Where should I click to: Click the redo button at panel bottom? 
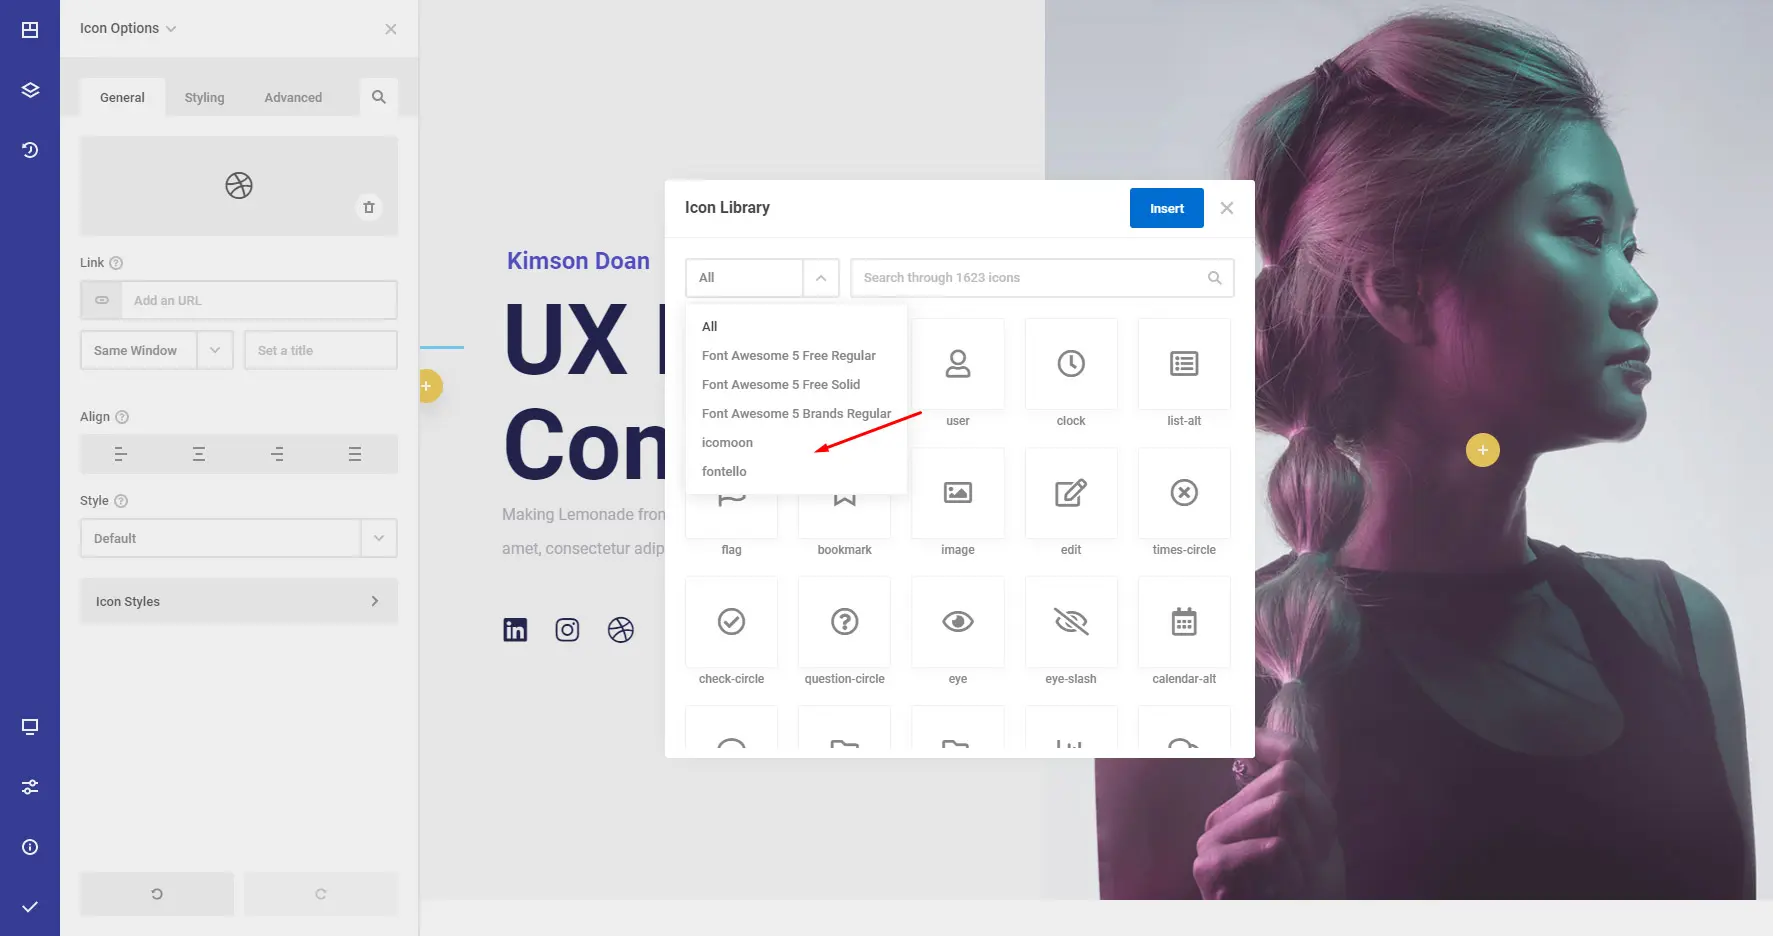pos(321,894)
